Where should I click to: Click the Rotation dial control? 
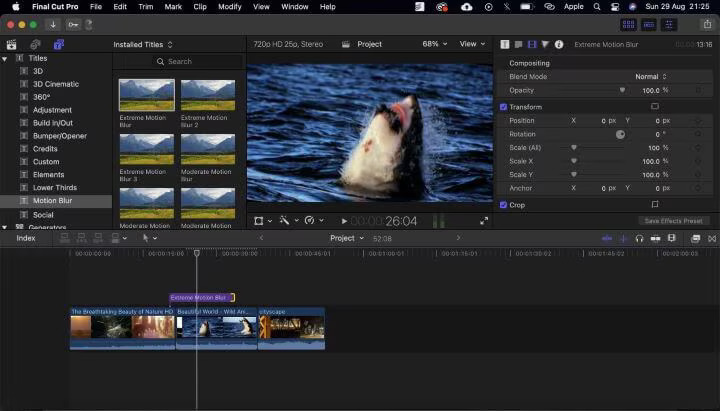pos(620,134)
